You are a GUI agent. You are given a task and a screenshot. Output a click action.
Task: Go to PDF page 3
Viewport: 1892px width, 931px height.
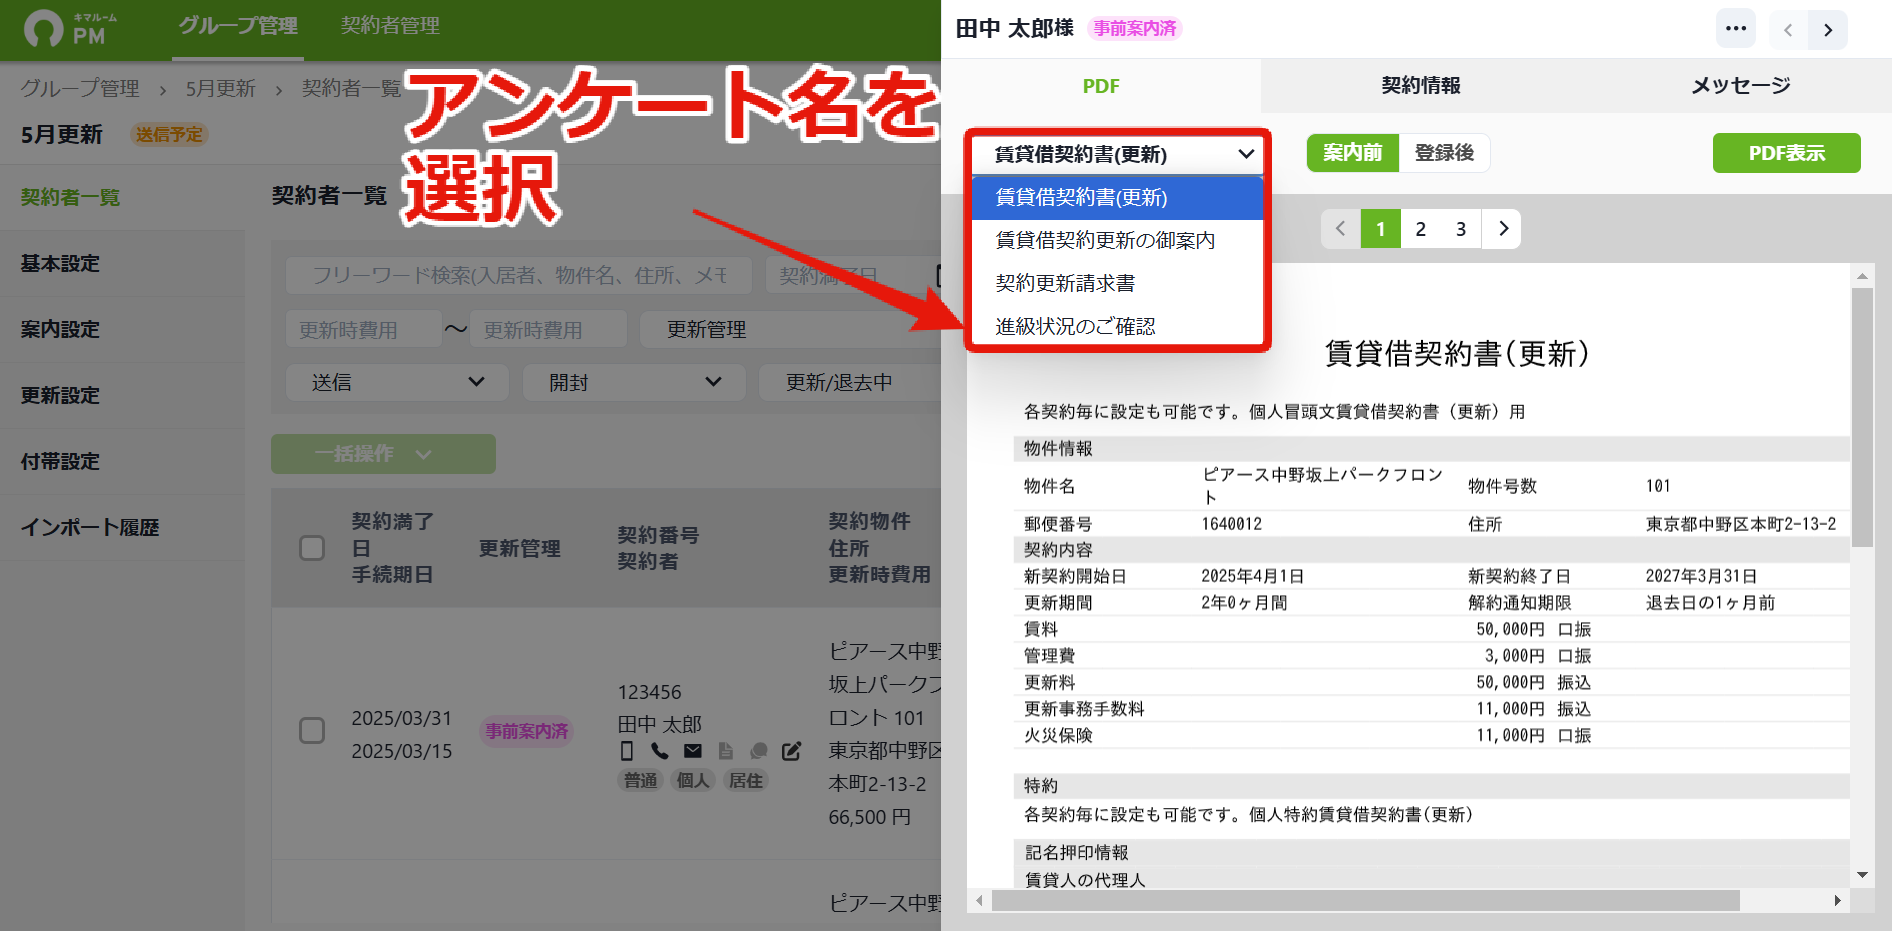pos(1461,229)
